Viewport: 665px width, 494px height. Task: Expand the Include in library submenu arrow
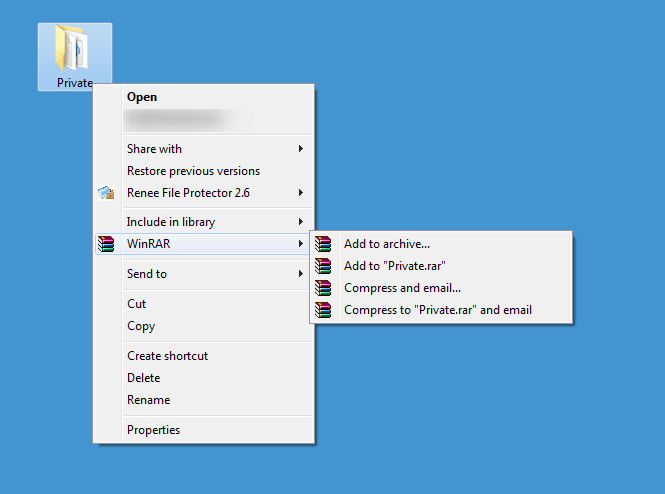coord(301,222)
